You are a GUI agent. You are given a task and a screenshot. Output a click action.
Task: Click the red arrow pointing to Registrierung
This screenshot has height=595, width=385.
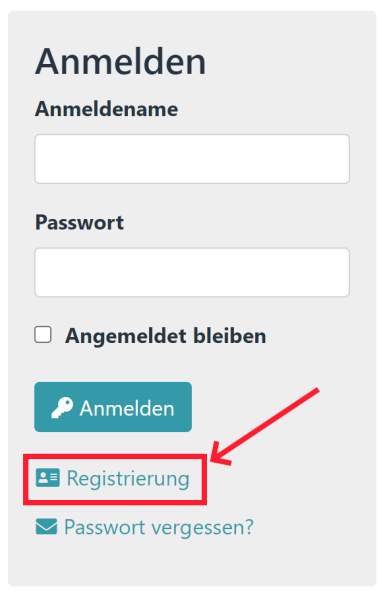[265, 426]
